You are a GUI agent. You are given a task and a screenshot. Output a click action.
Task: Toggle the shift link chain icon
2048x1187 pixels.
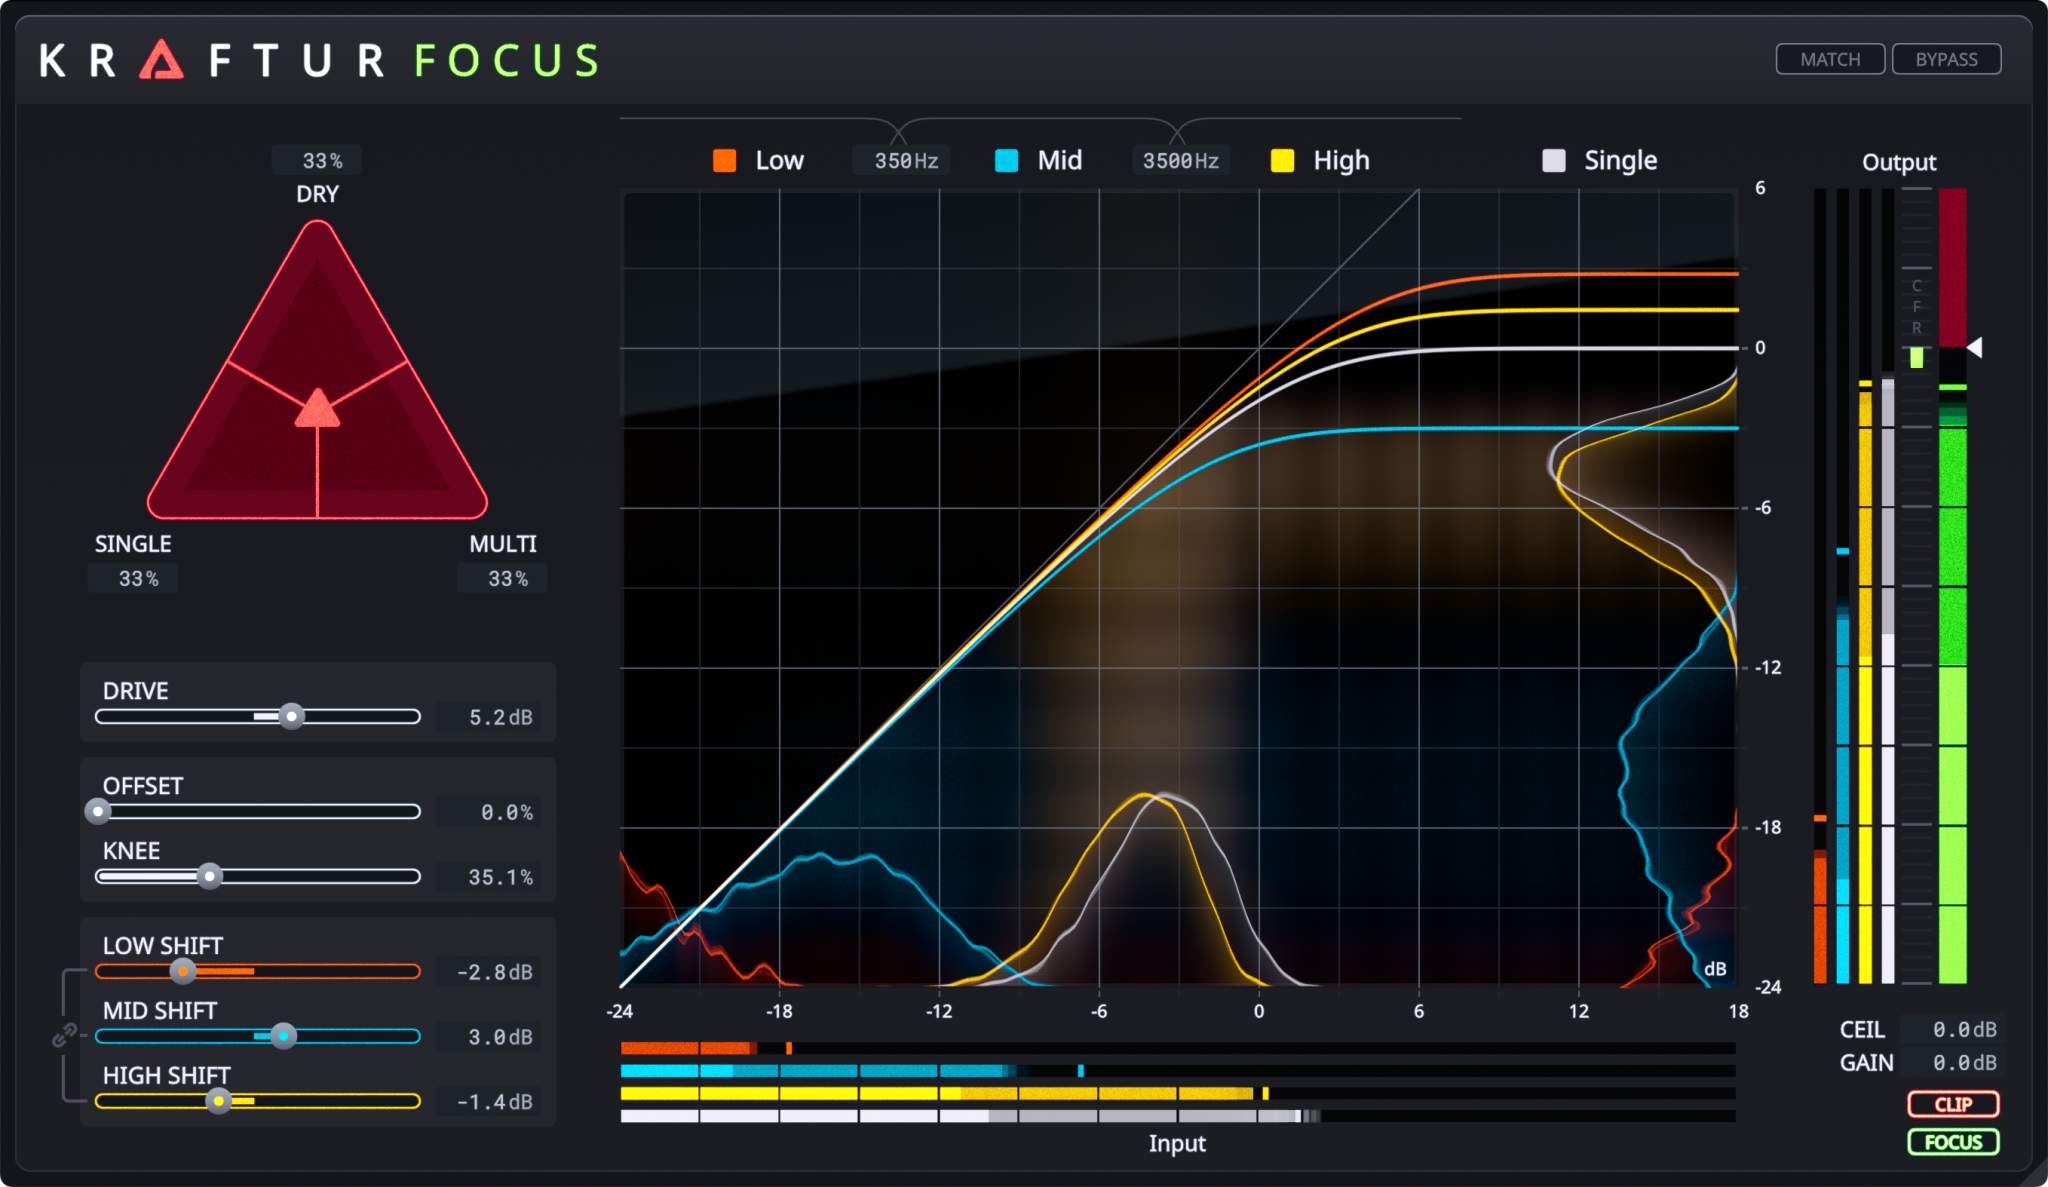click(x=65, y=1035)
